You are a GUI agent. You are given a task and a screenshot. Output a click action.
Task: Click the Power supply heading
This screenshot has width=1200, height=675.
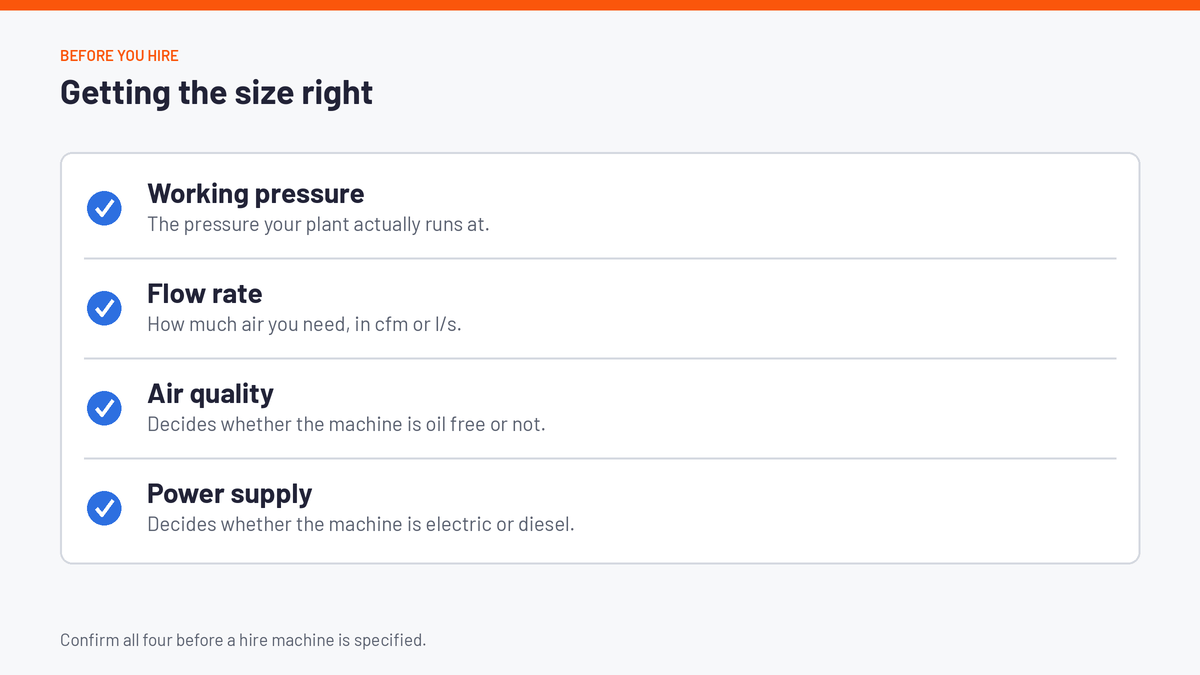click(x=230, y=493)
